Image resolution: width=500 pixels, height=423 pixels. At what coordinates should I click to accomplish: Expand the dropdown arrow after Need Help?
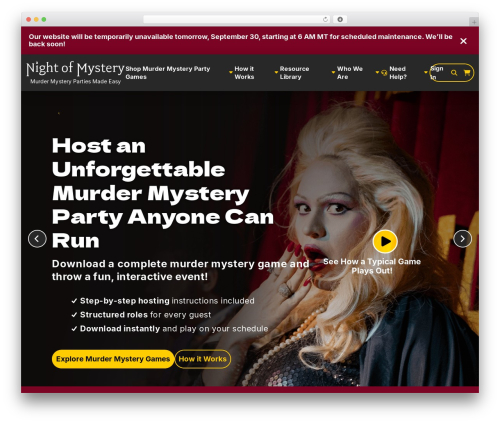pos(425,72)
